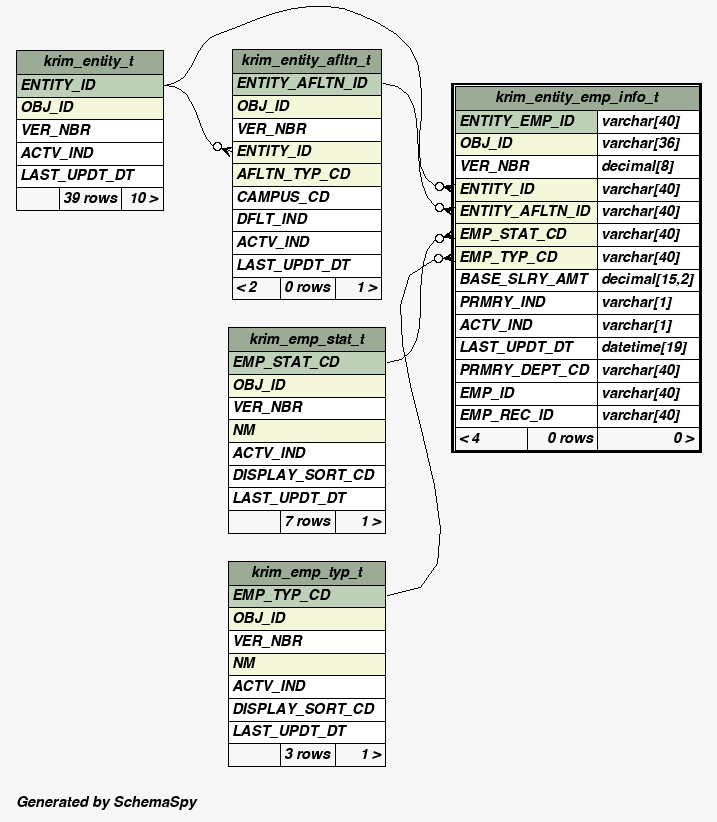Select the EMP_REC_ID column
The width and height of the screenshot is (717, 822).
526,416
